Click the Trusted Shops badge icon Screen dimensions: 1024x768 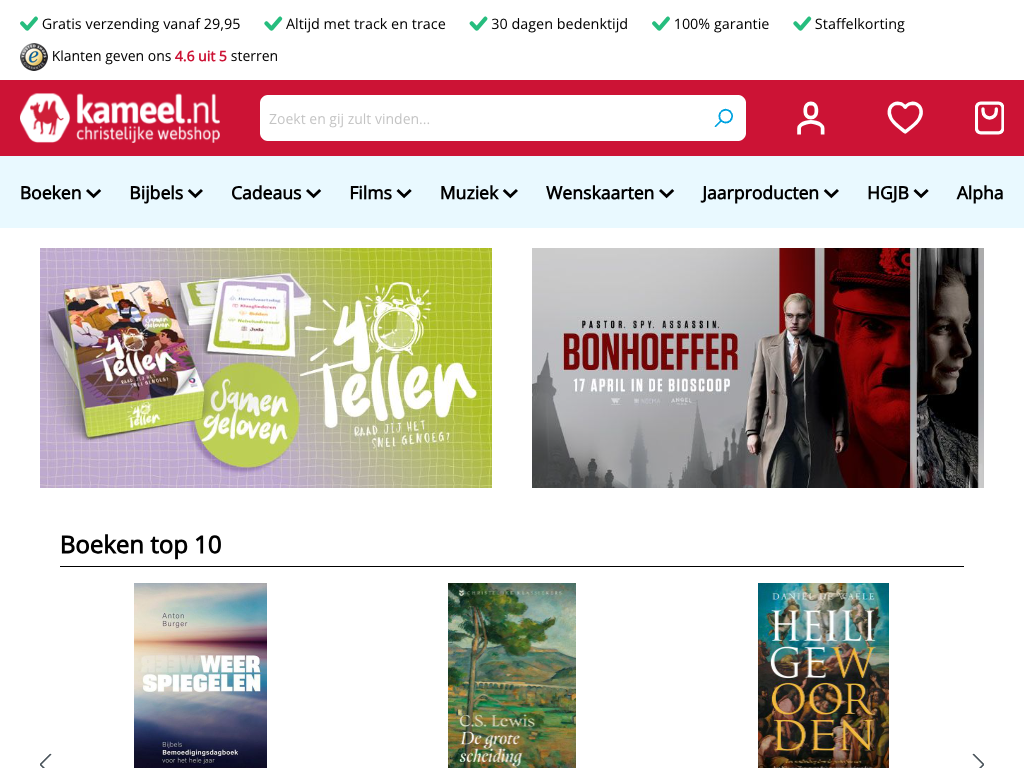[x=34, y=57]
